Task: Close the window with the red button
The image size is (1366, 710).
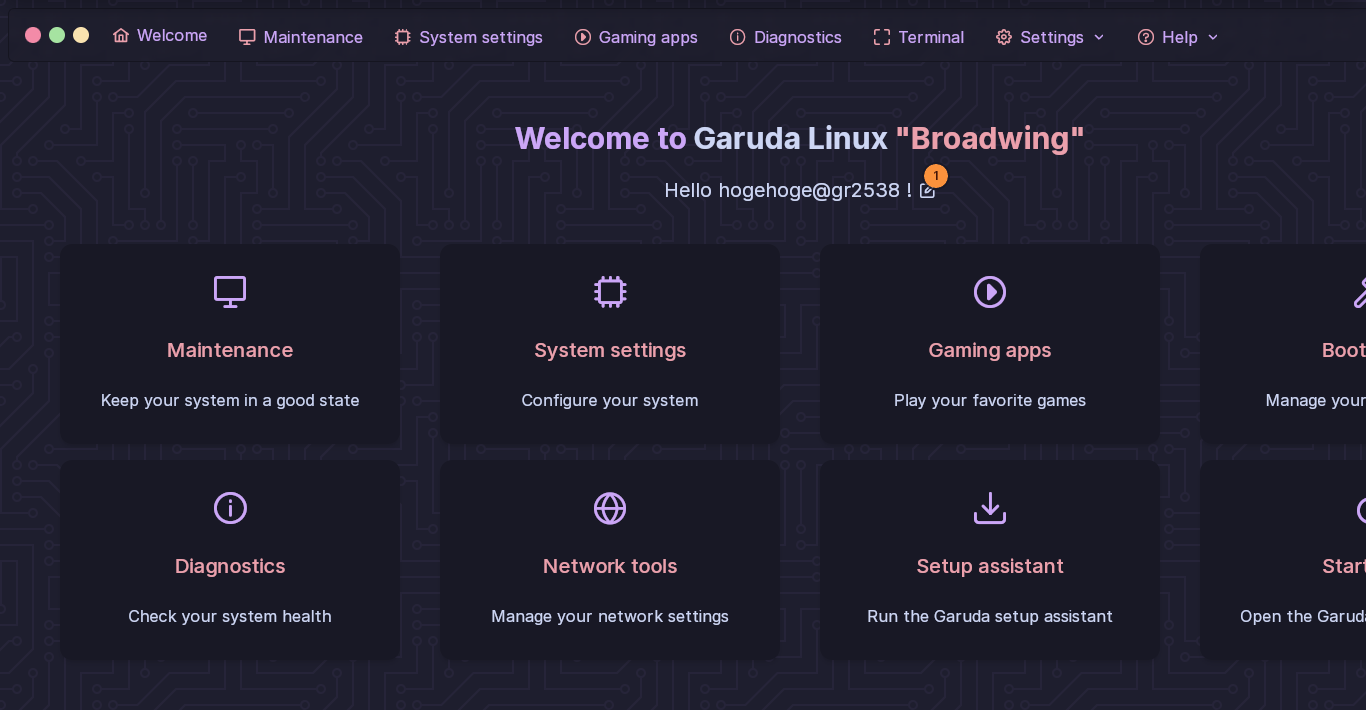Action: (x=33, y=35)
